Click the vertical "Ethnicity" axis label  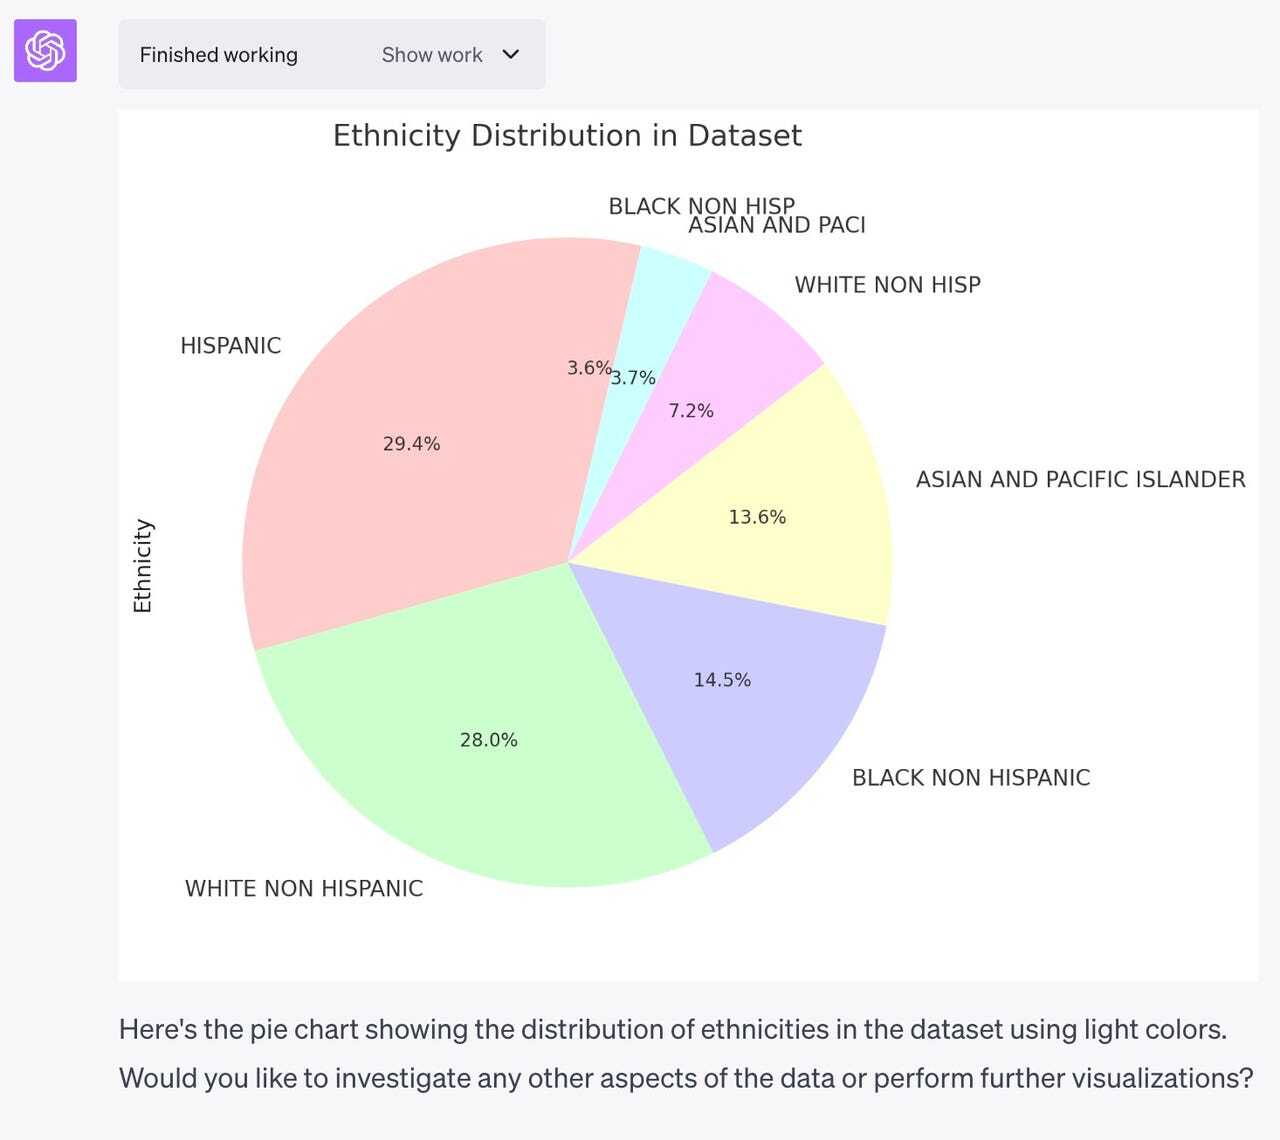click(143, 565)
